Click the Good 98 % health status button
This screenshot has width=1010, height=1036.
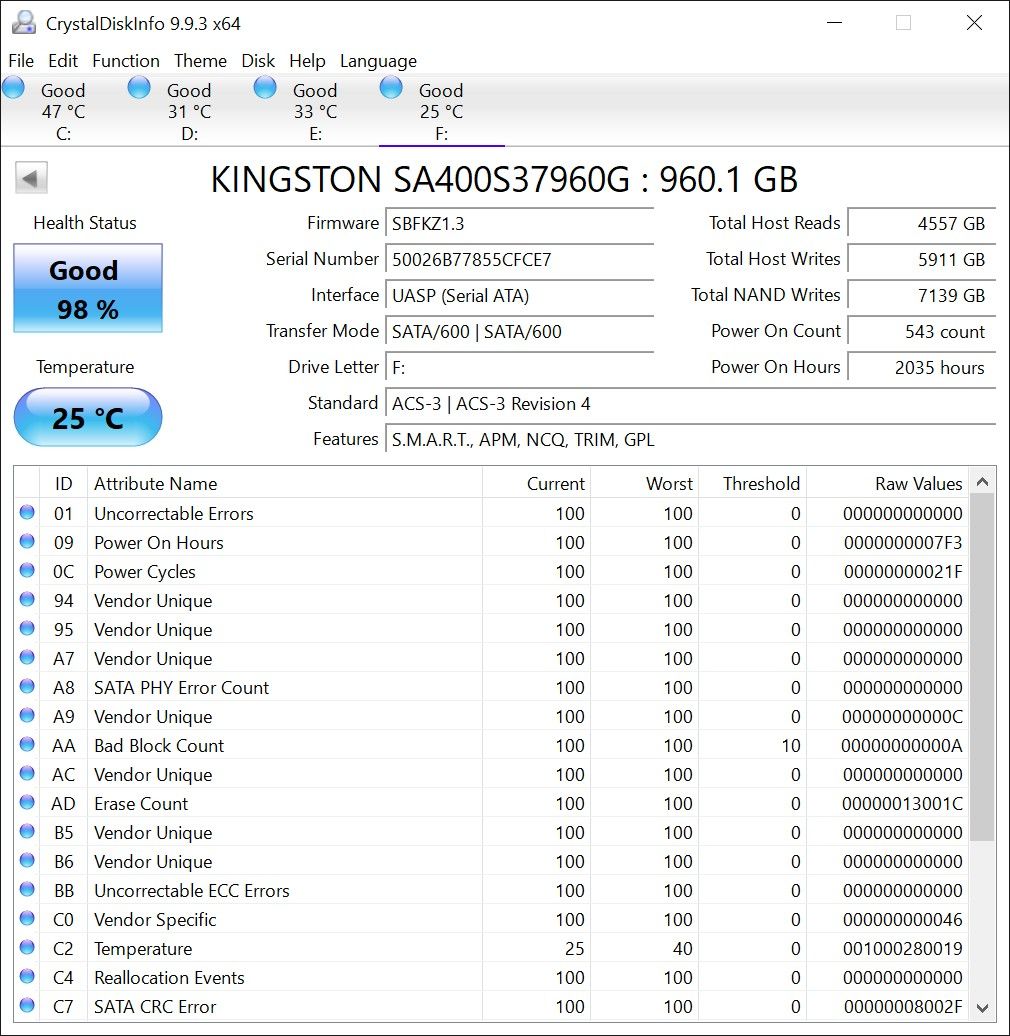88,288
